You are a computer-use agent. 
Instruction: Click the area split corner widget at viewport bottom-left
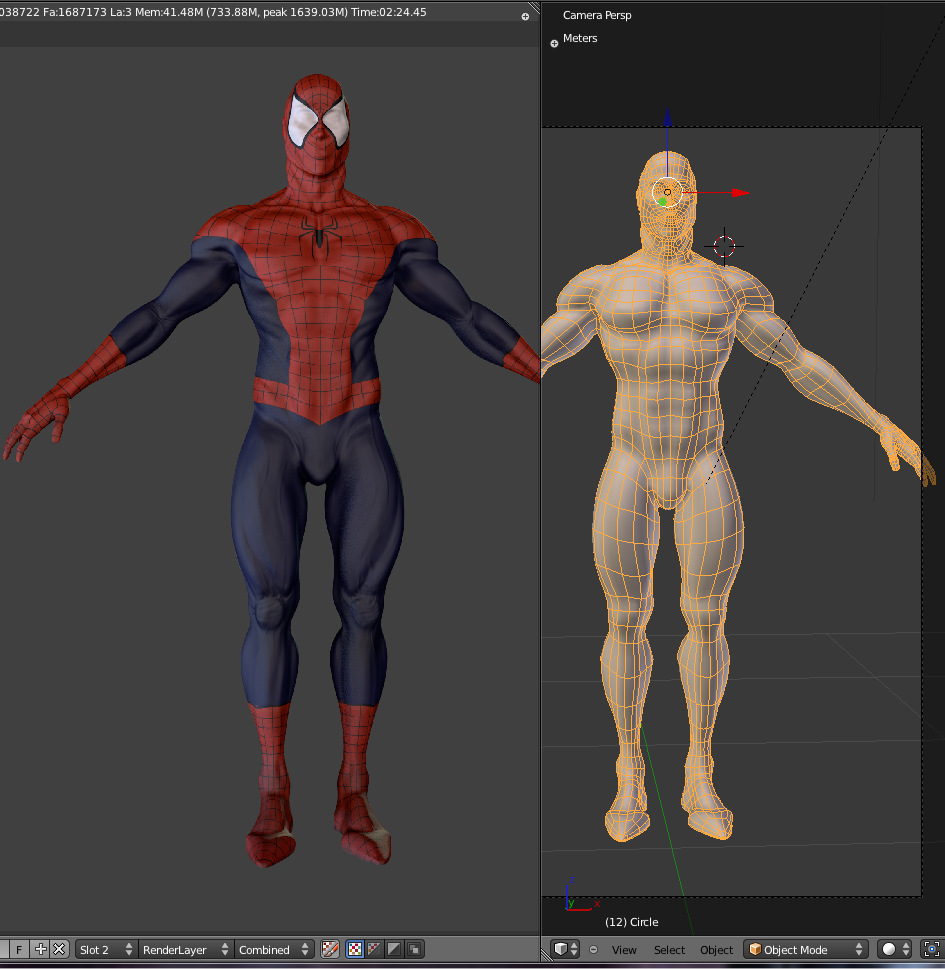[x=546, y=955]
